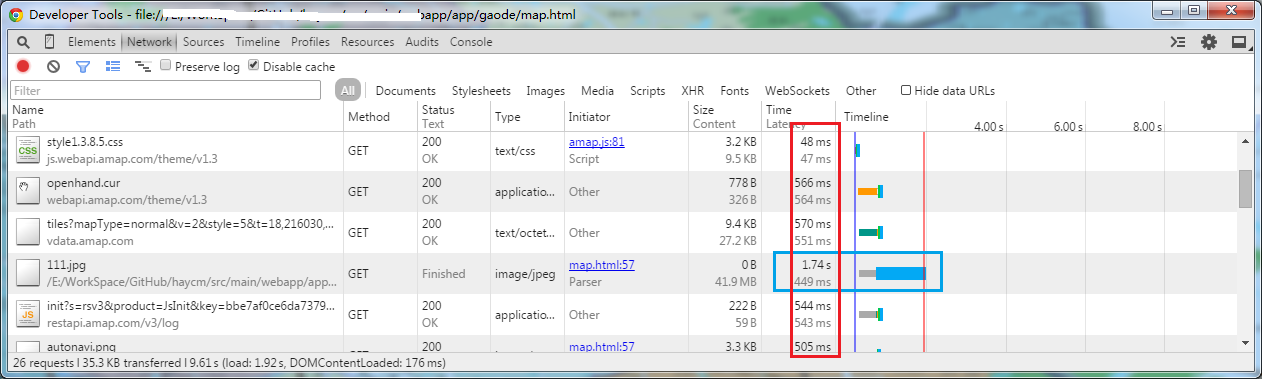
Task: Open DevTools settings gear
Action: point(1209,42)
